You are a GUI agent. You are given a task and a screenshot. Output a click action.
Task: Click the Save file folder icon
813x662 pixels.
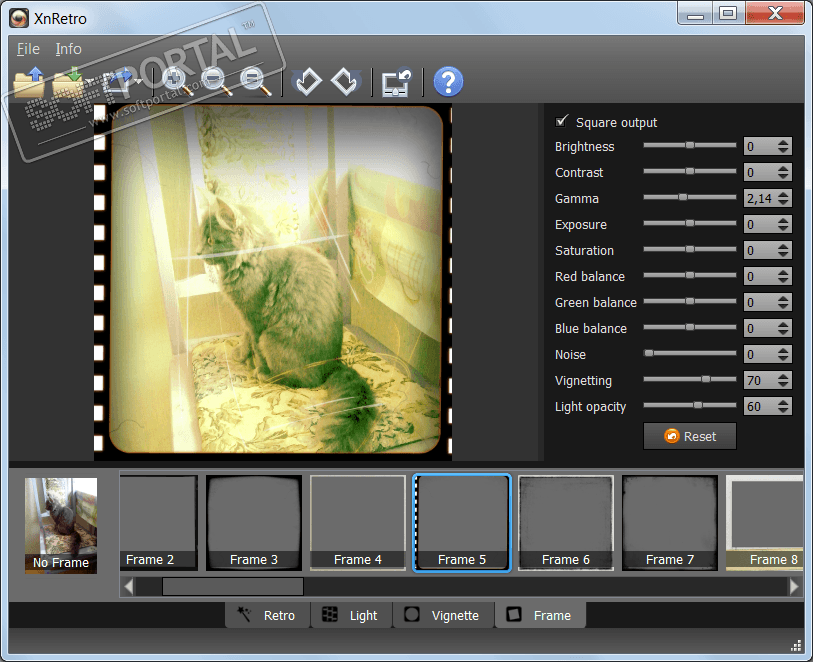(68, 82)
